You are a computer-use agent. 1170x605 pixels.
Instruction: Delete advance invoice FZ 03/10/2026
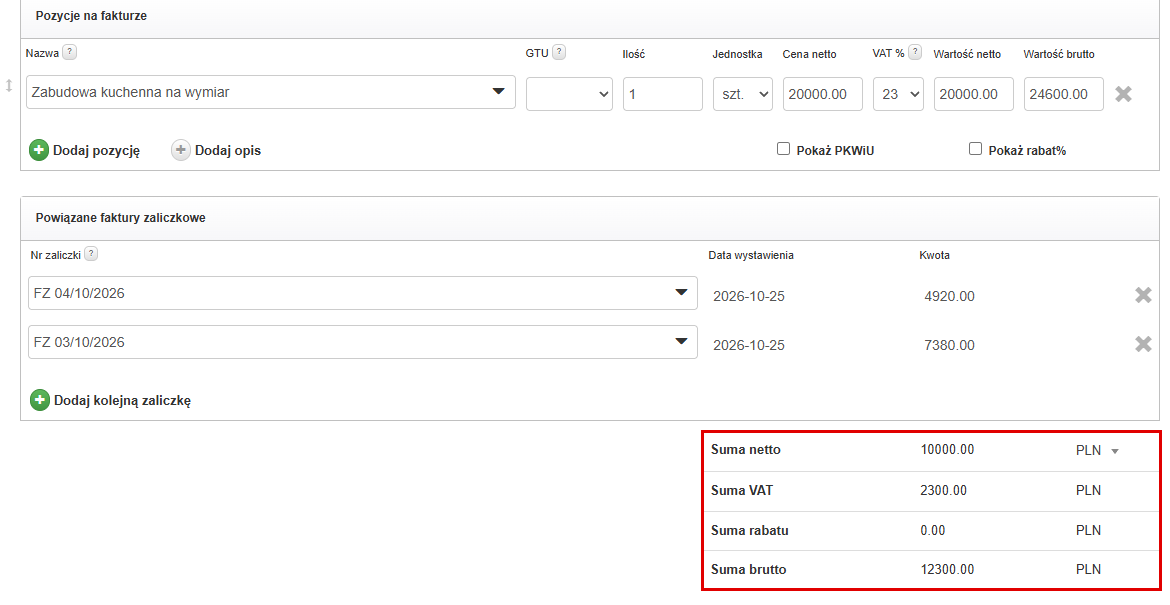(x=1142, y=344)
